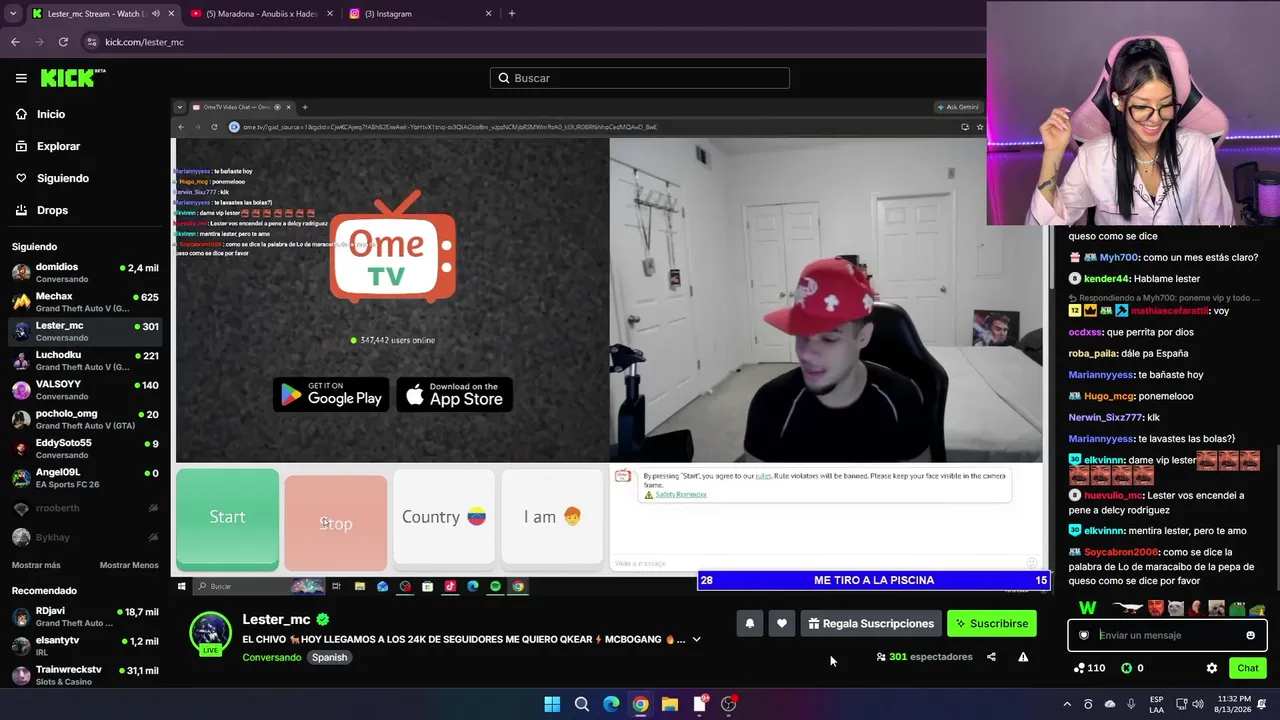Open EddySoto55 channel in Siguiendo list
This screenshot has height=720, width=1280.
click(x=85, y=448)
